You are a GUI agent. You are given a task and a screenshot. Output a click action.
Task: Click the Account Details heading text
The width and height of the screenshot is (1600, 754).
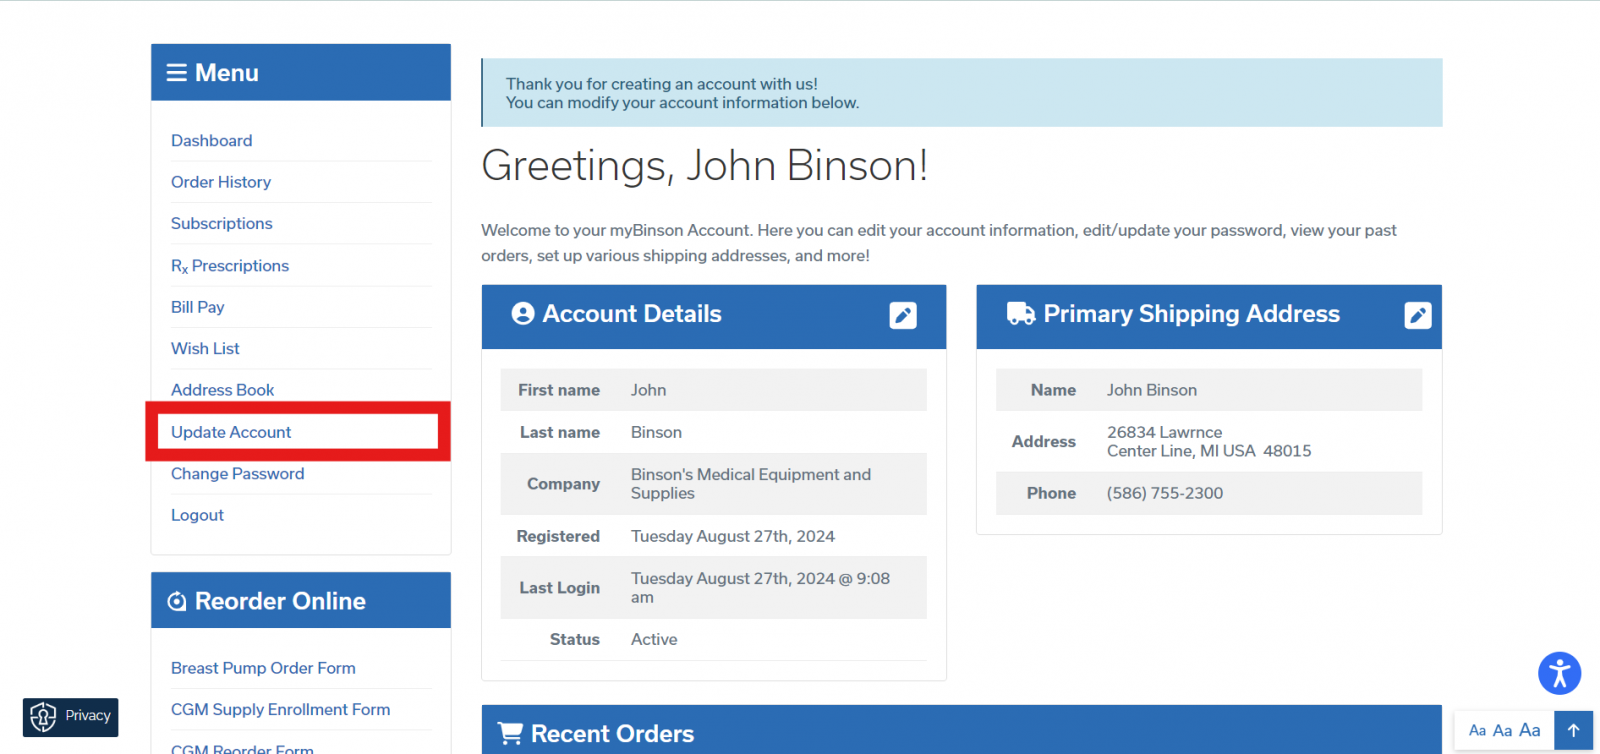tap(632, 314)
